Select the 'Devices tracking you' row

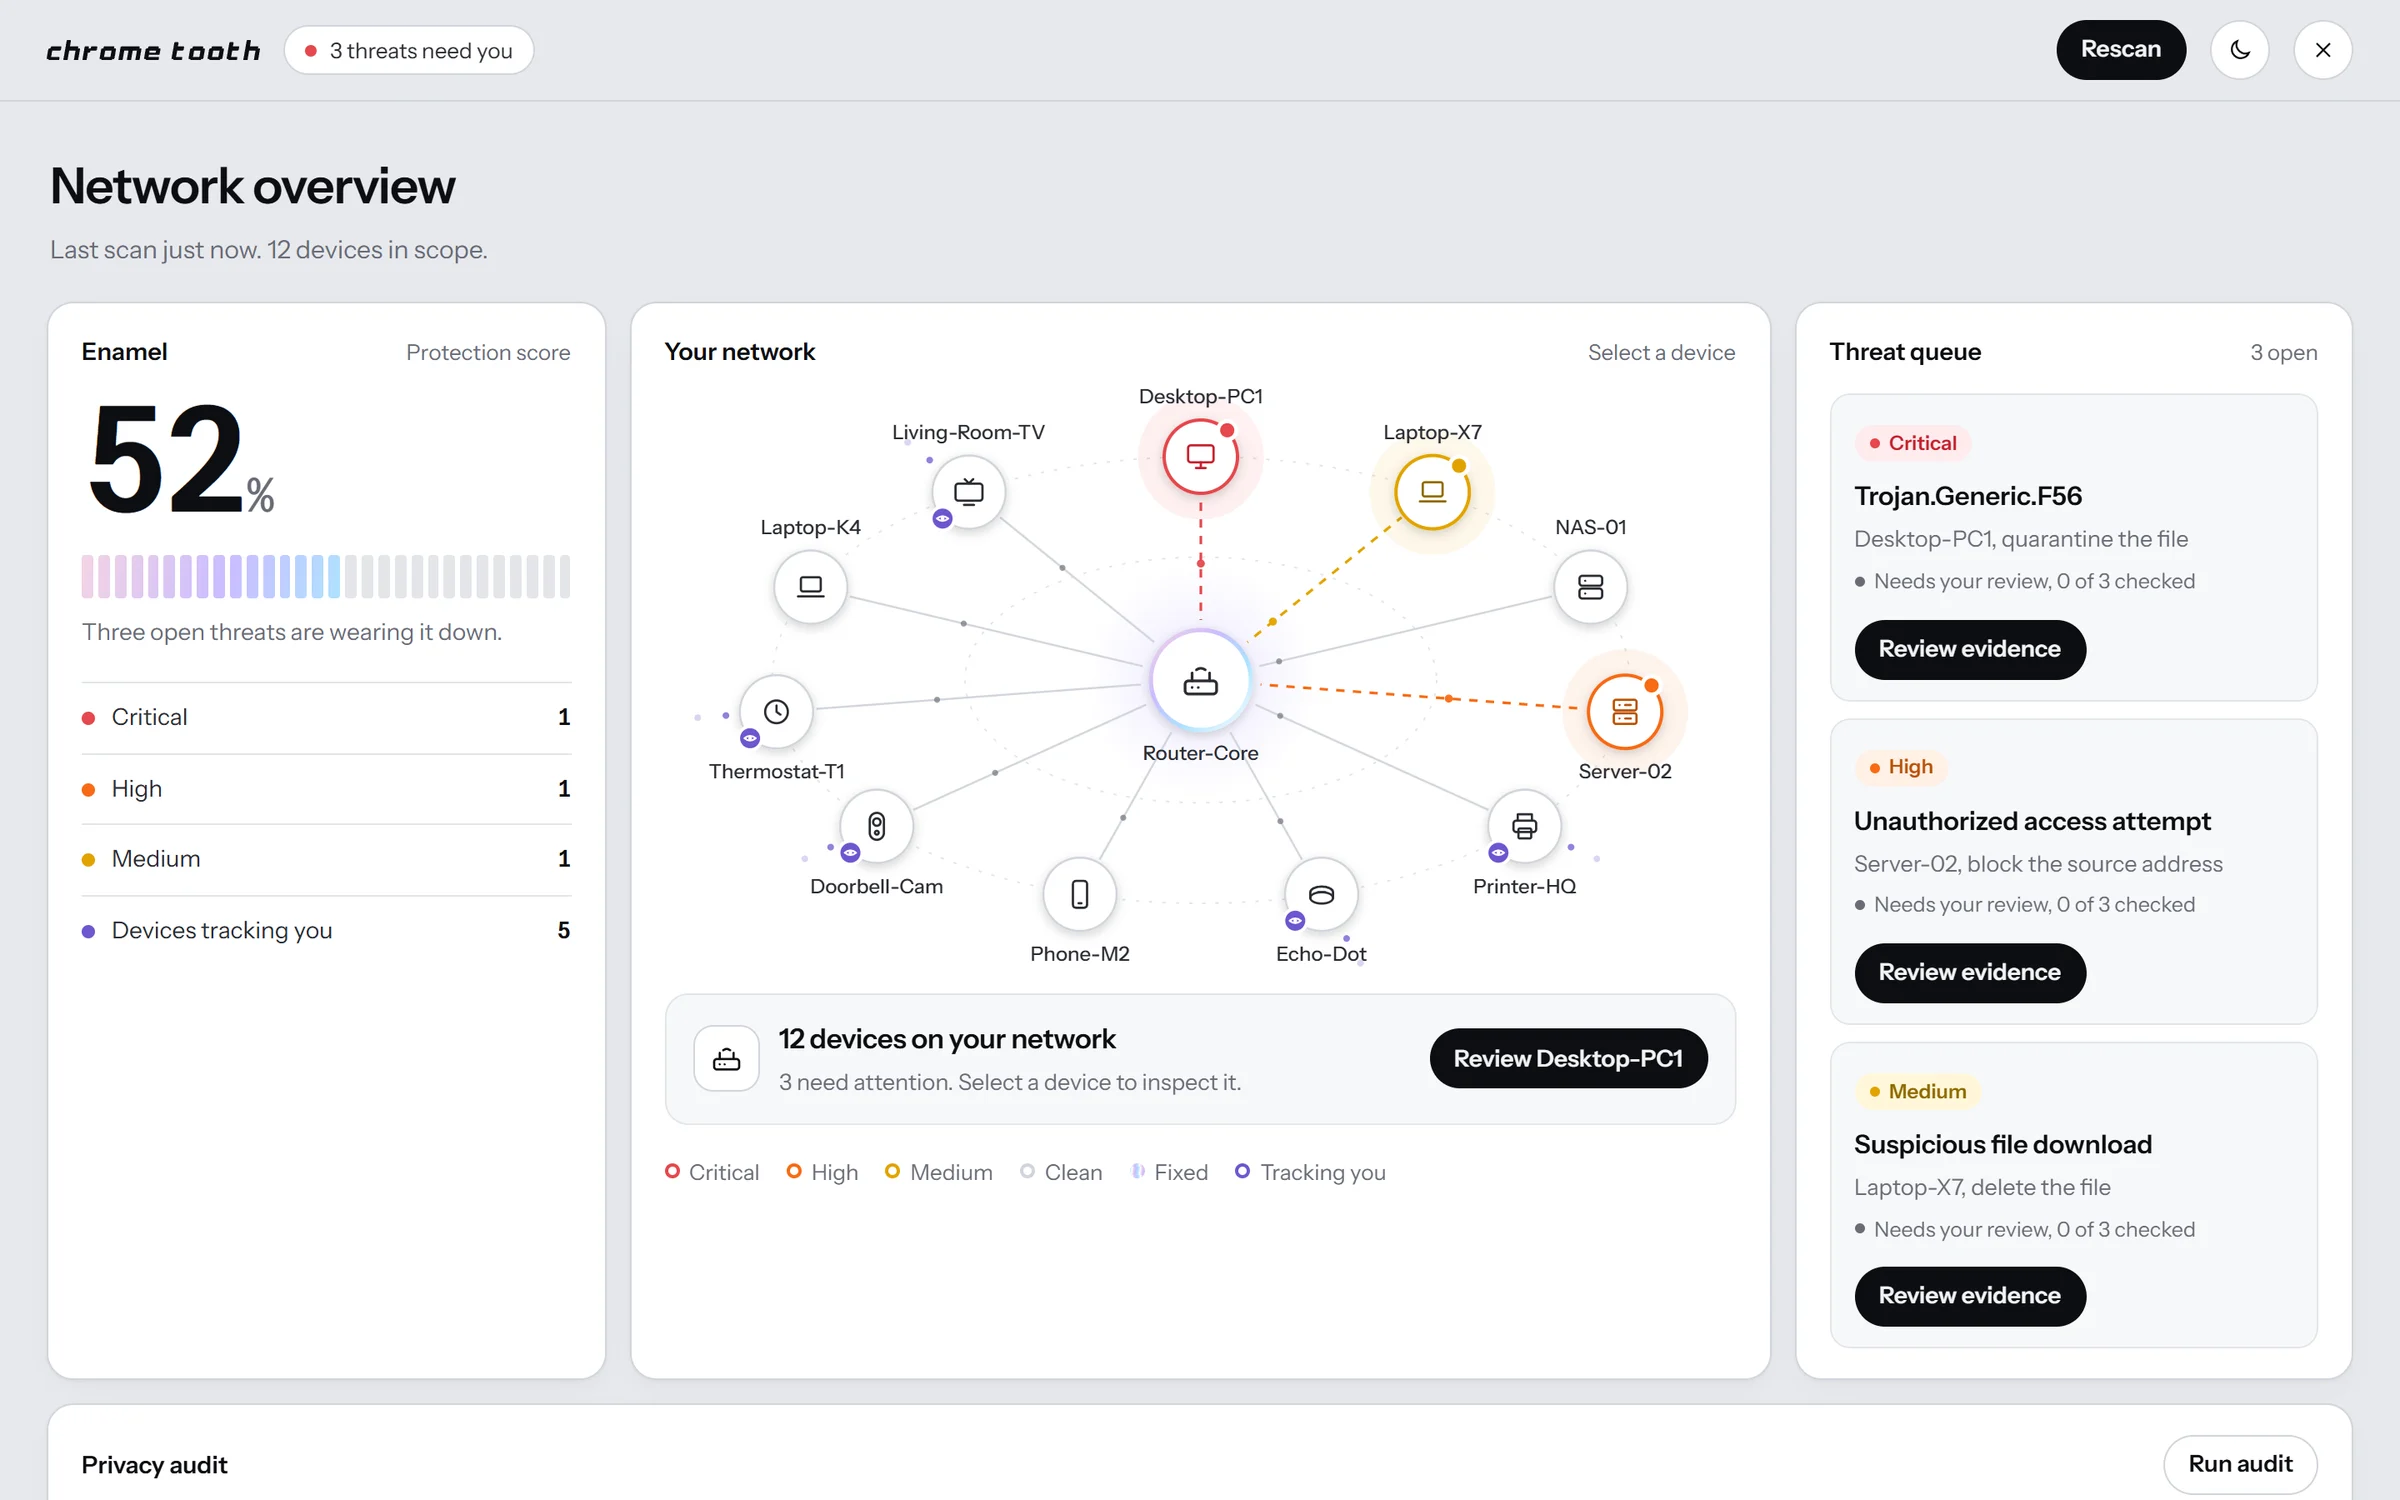[x=326, y=930]
